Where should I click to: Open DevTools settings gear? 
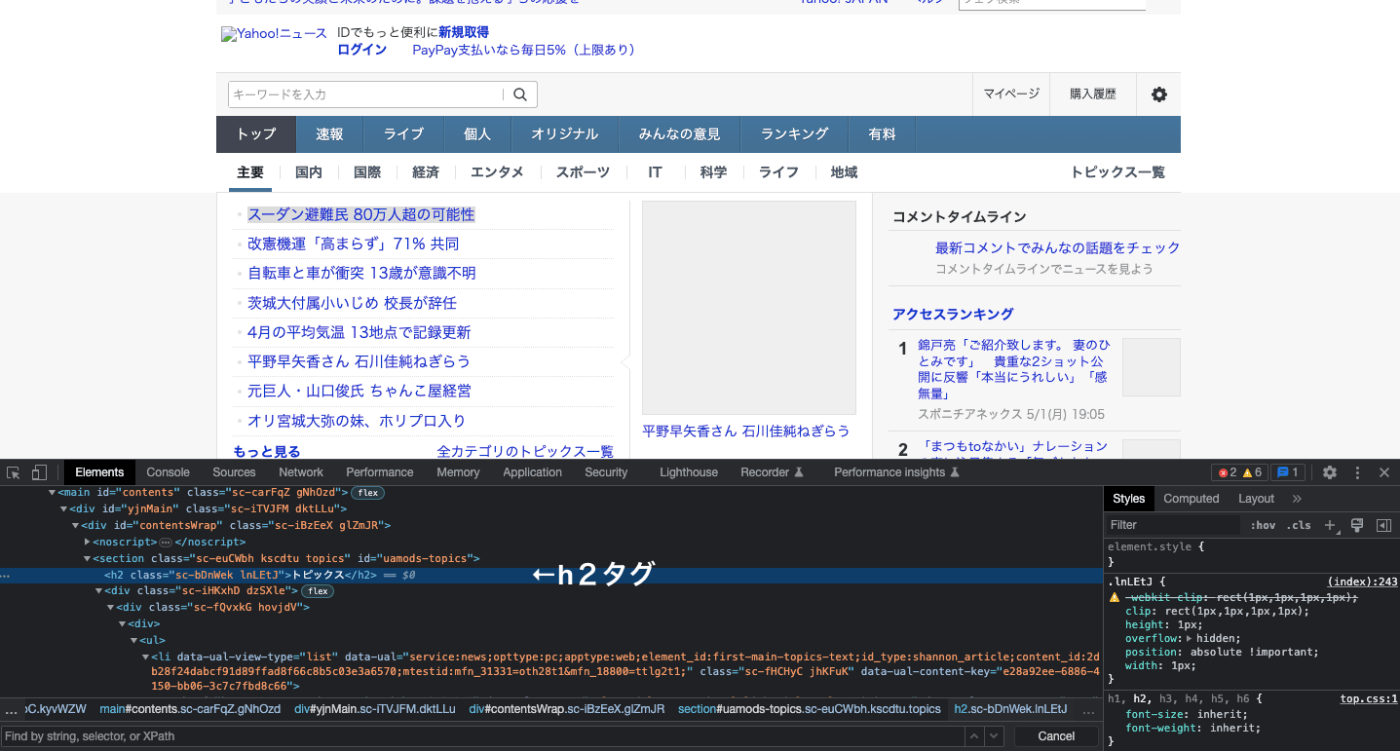1330,472
